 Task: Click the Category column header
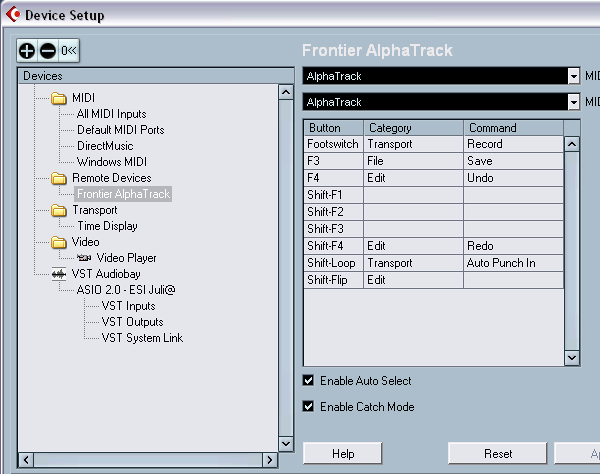point(413,128)
